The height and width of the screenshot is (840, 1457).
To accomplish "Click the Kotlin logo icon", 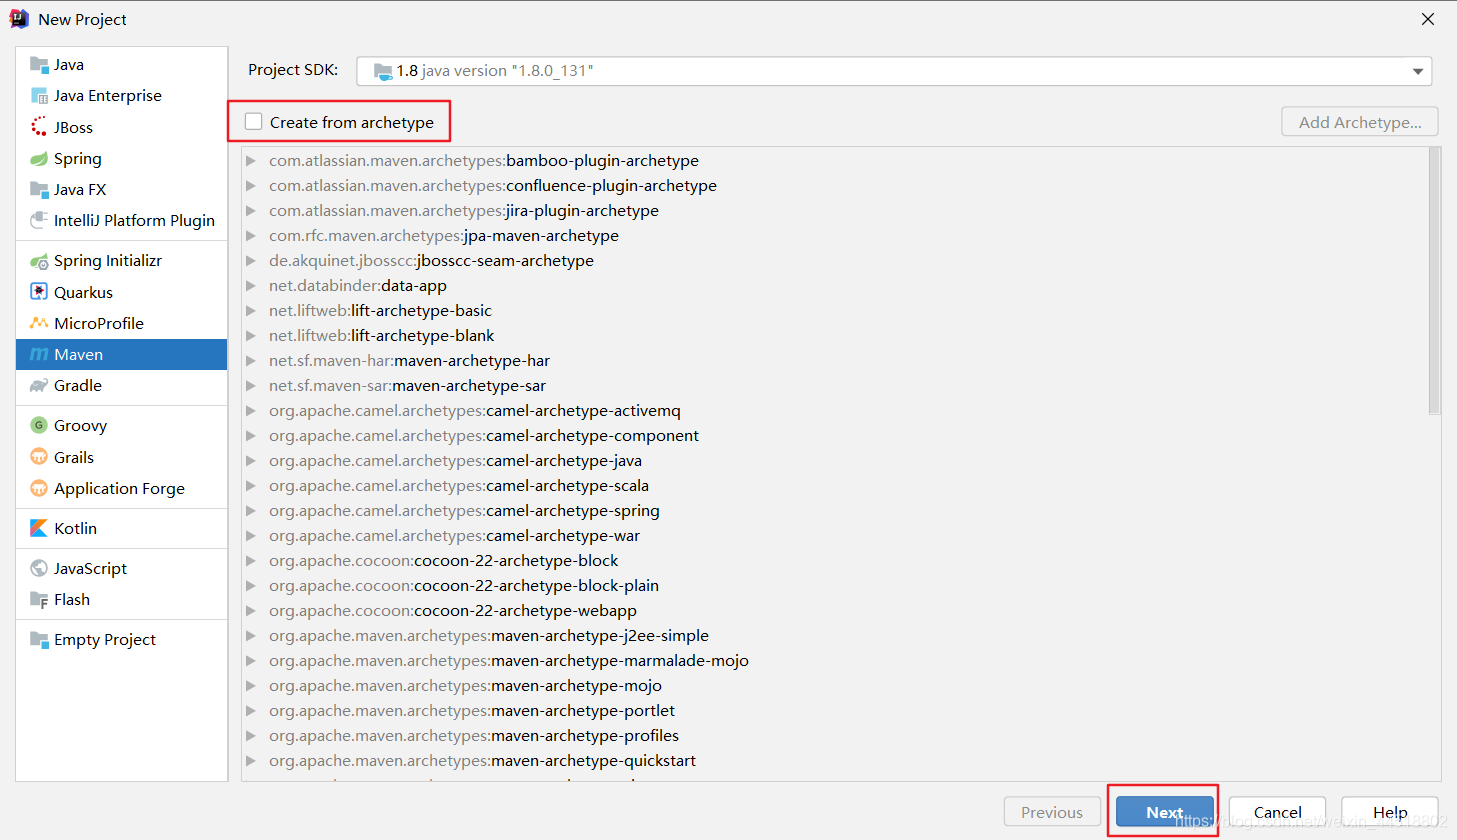I will 39,528.
